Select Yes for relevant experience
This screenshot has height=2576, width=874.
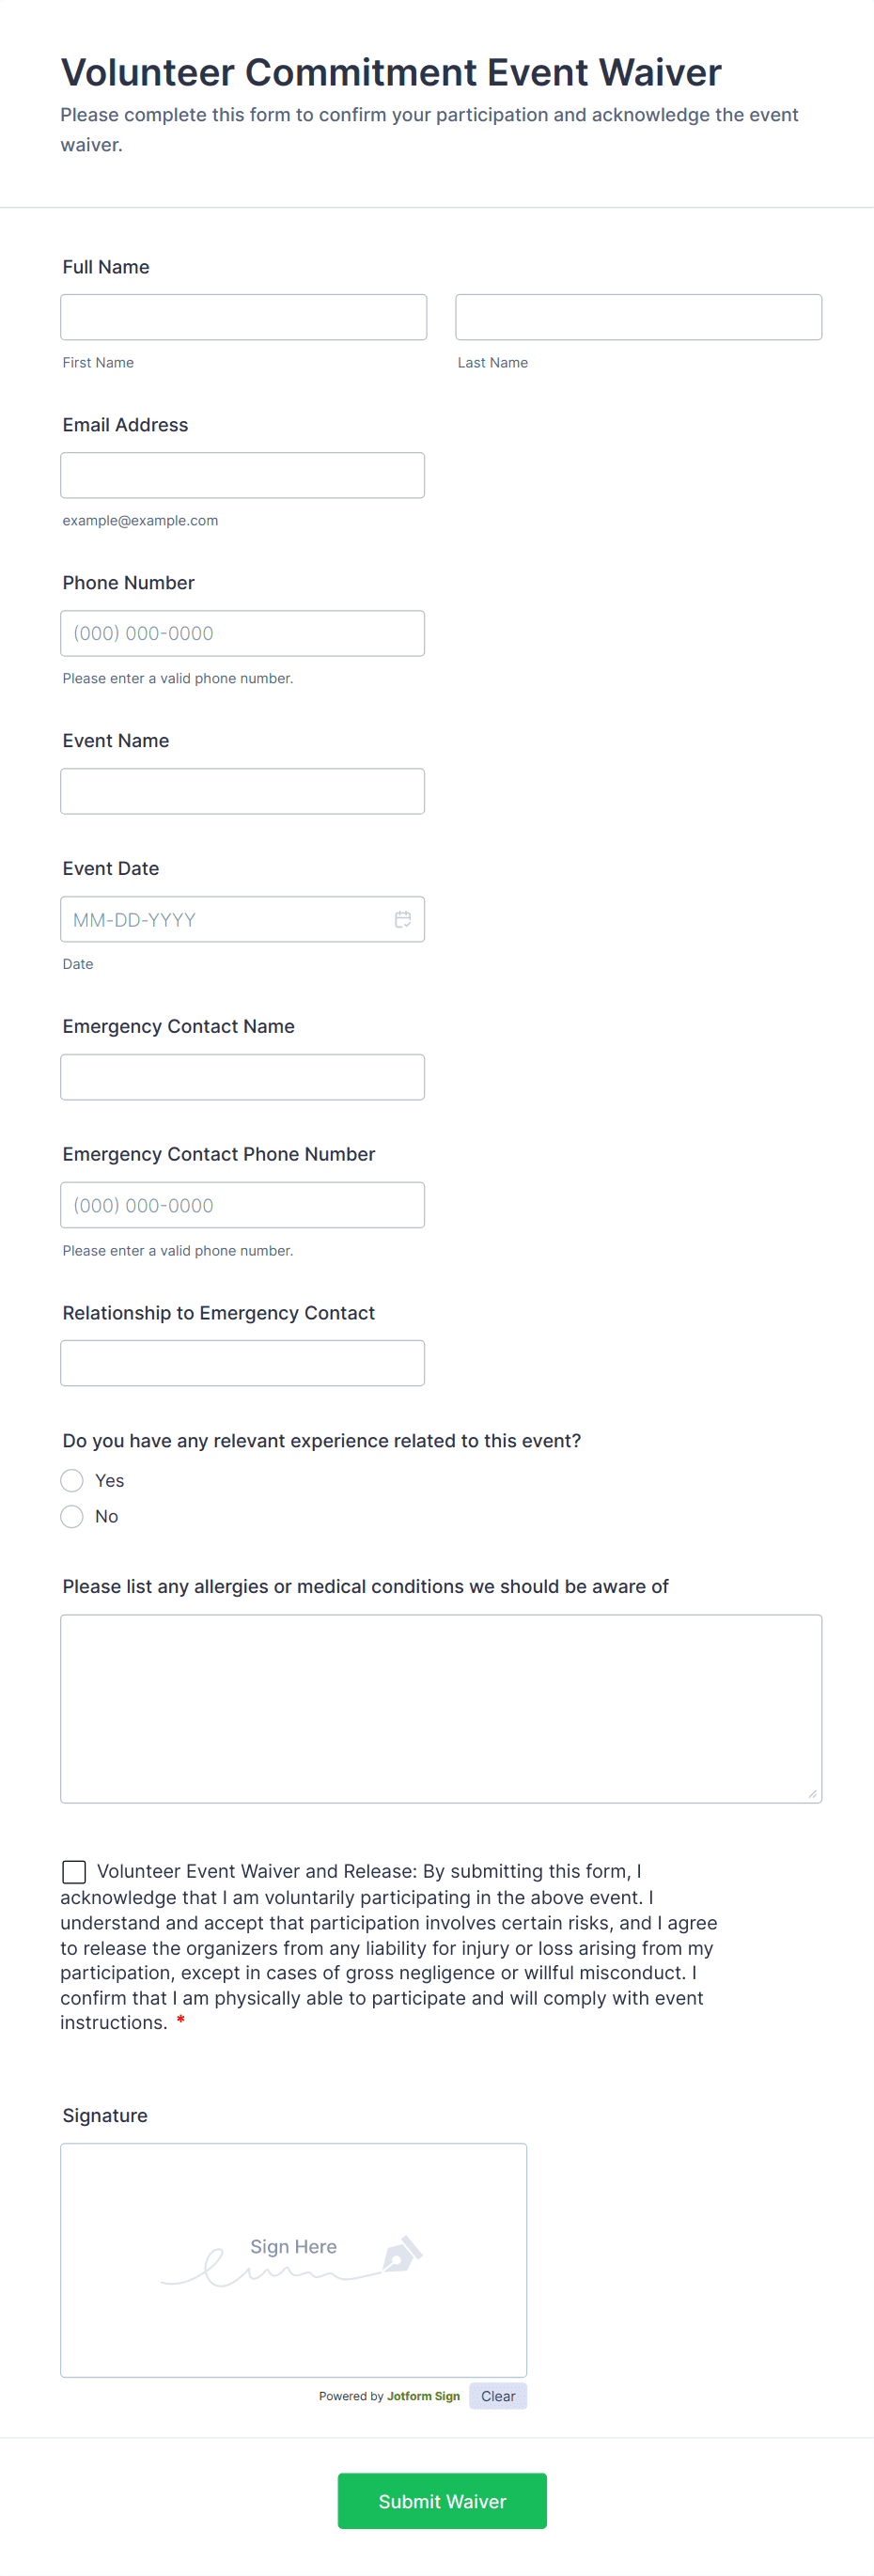tap(72, 1480)
